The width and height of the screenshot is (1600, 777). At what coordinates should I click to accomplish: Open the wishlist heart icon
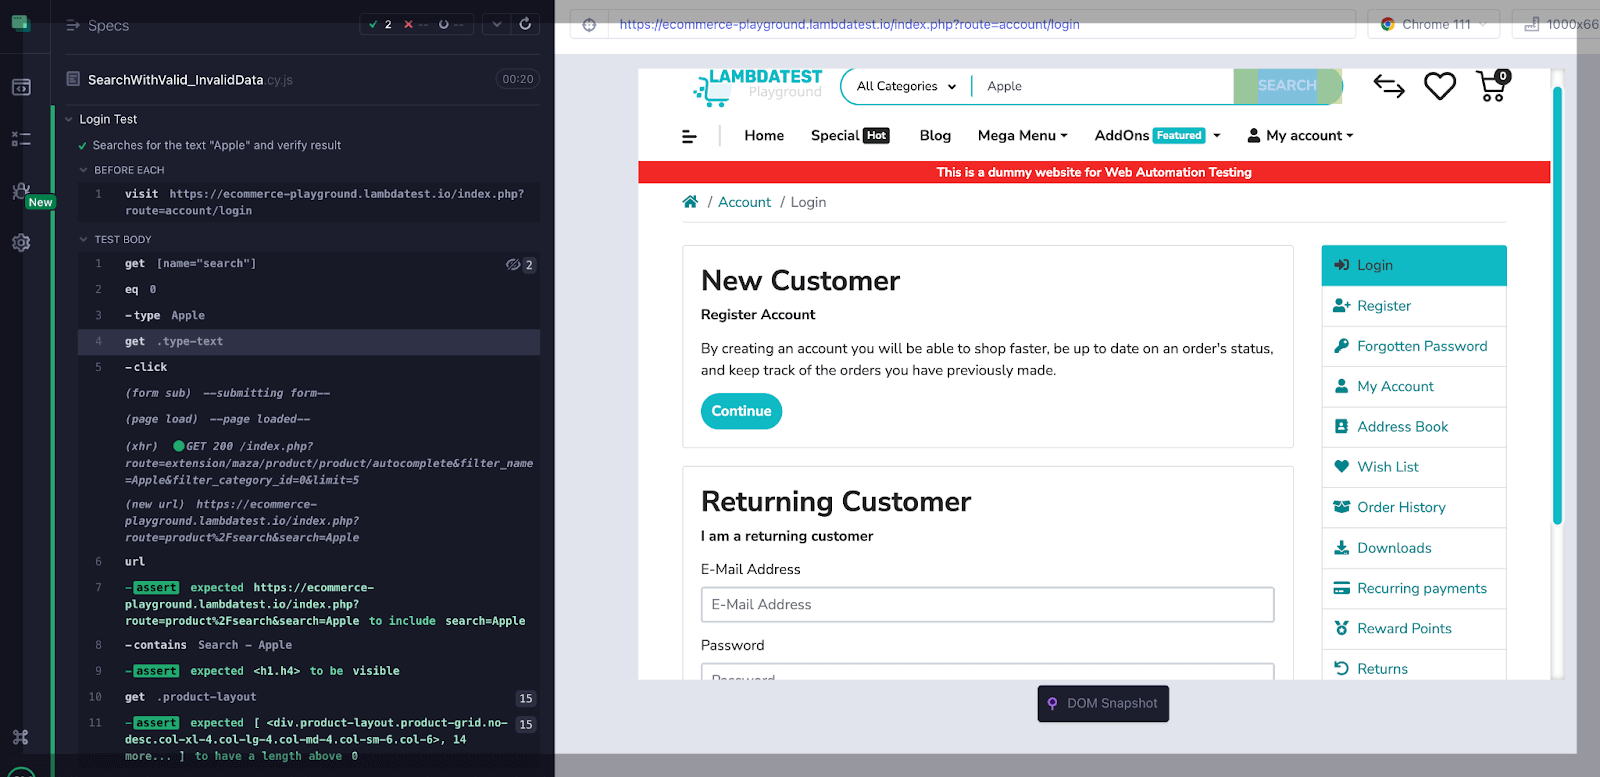(x=1439, y=87)
